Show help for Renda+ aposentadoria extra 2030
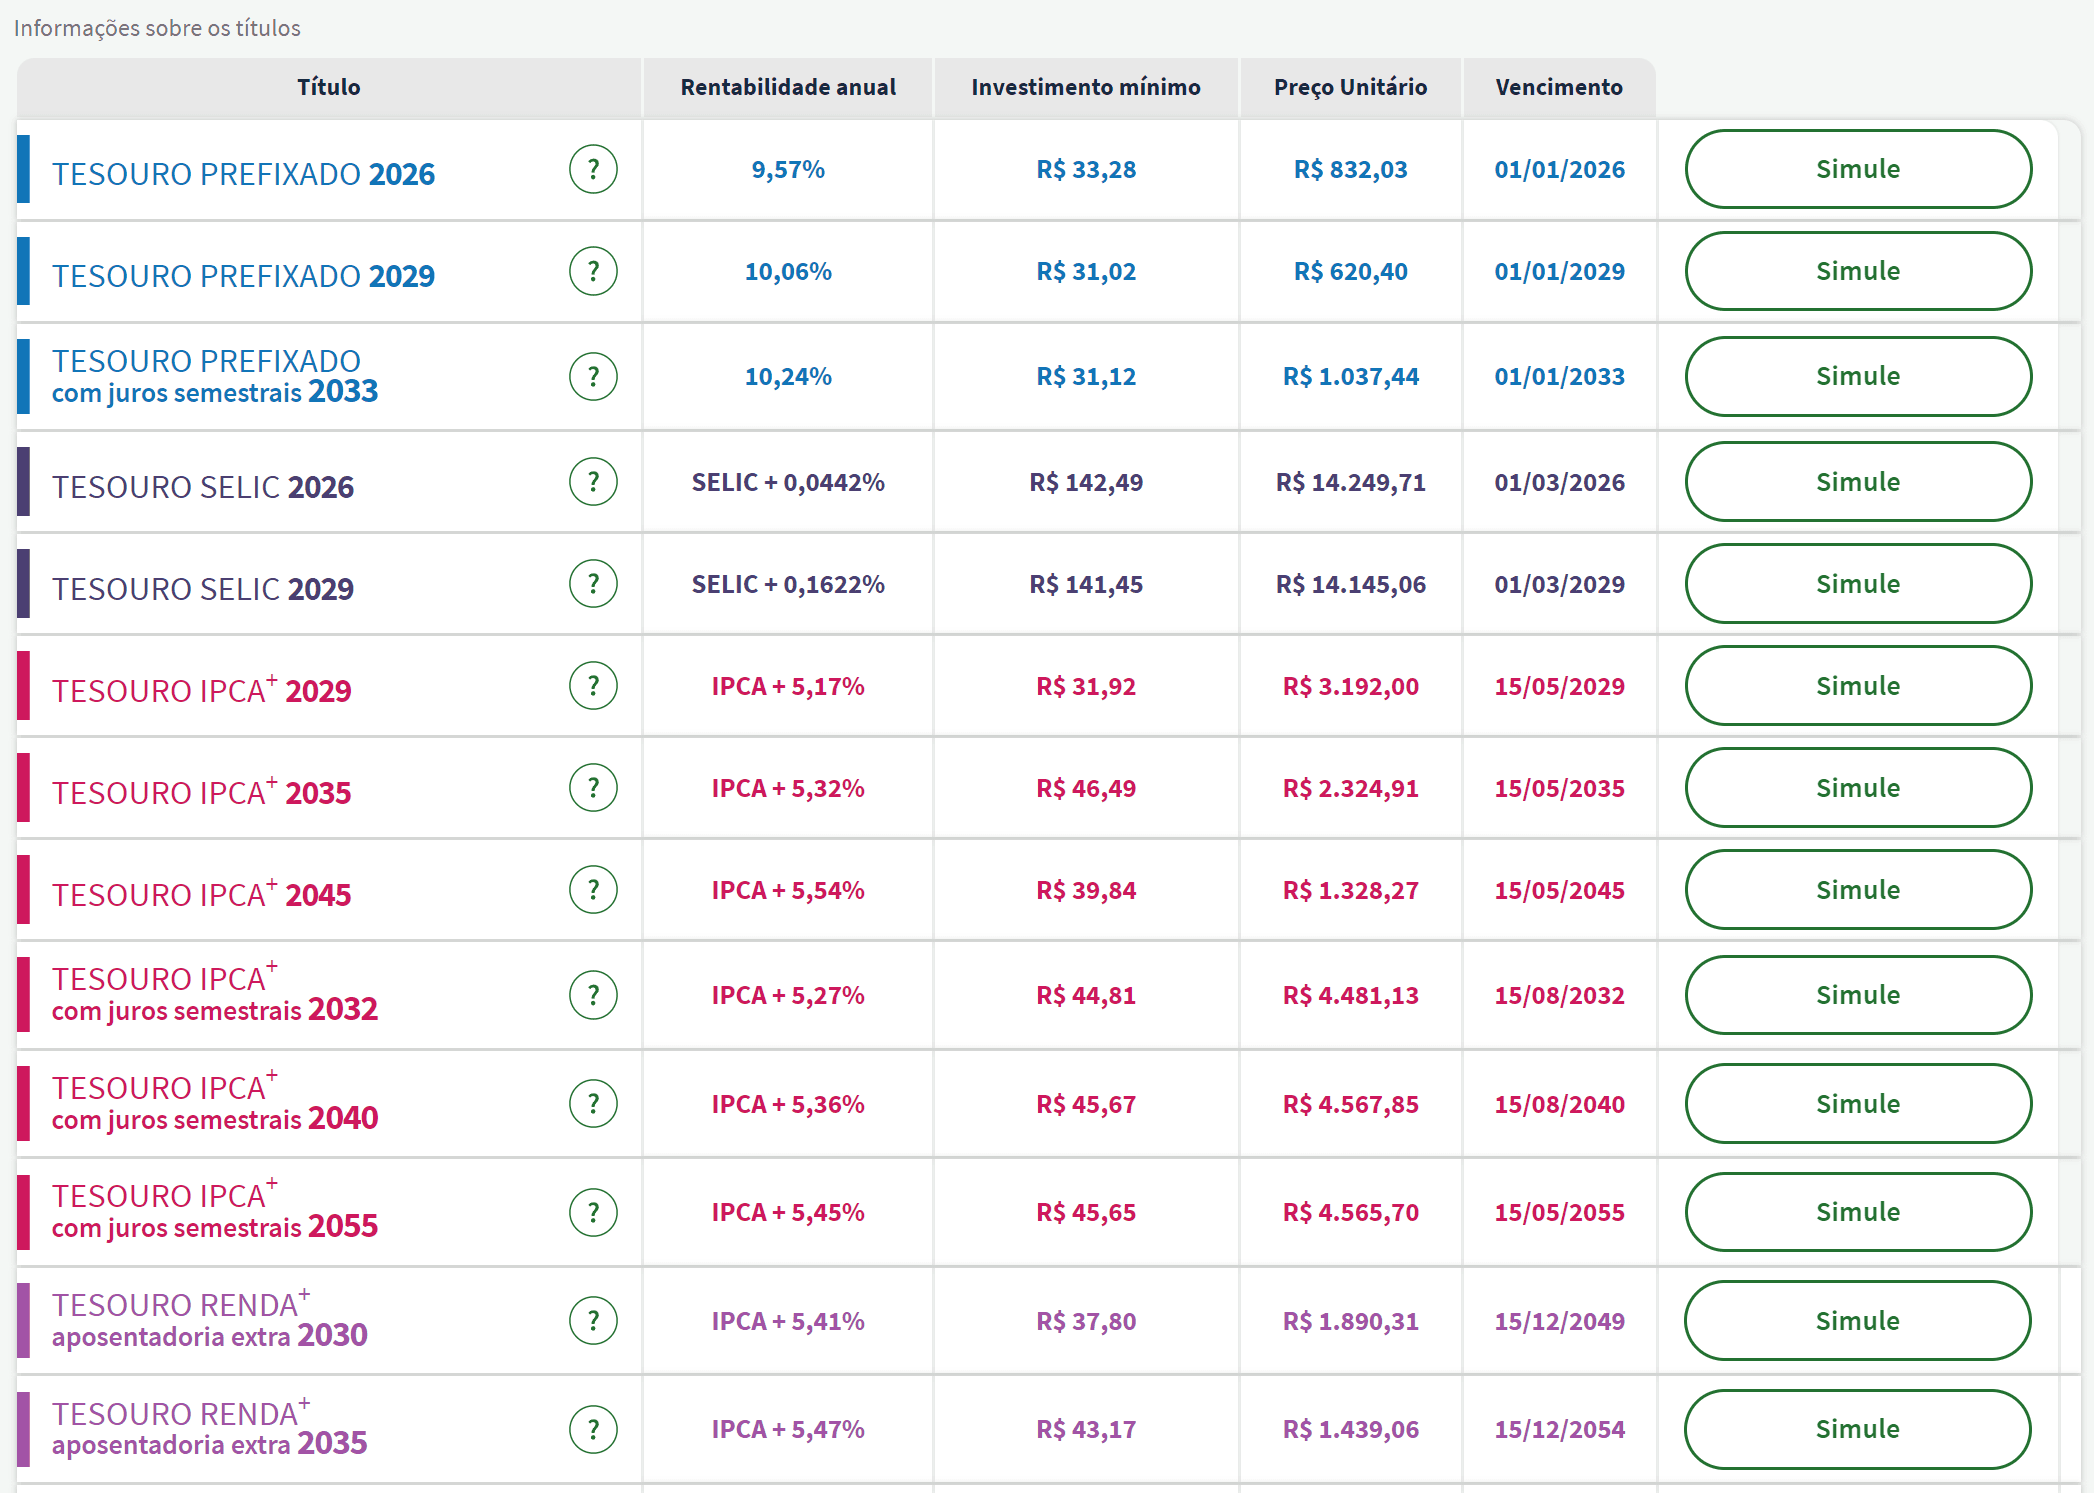This screenshot has height=1493, width=2094. point(593,1321)
